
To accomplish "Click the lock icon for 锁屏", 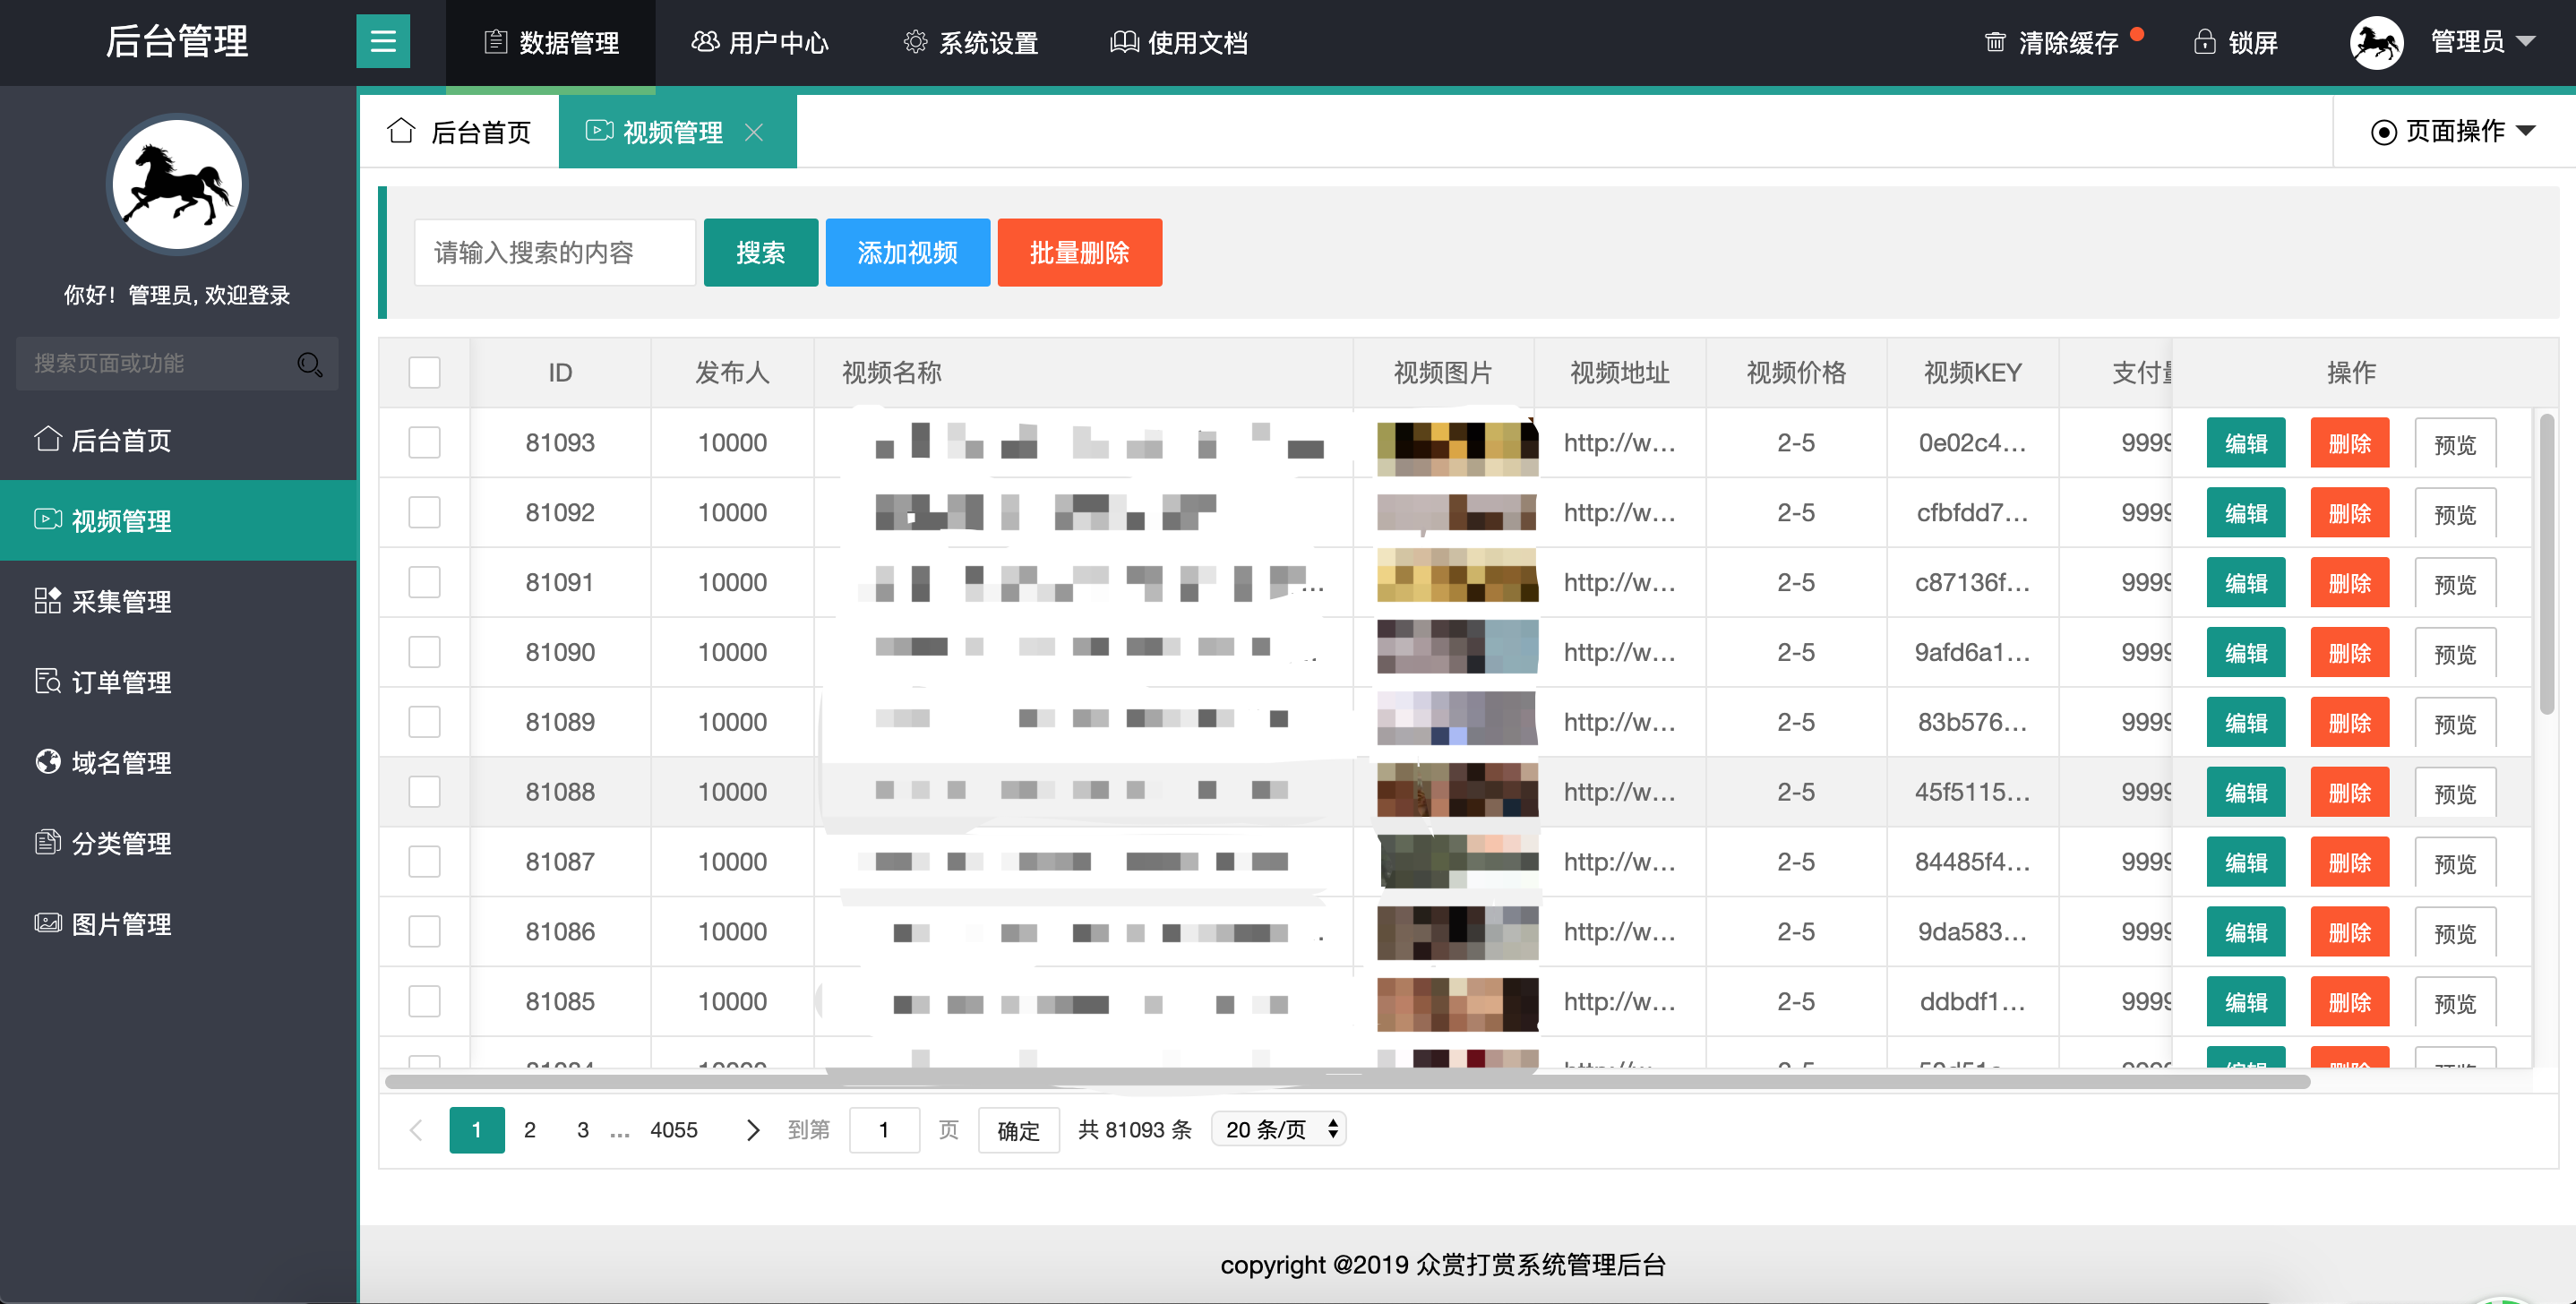I will [x=2204, y=42].
